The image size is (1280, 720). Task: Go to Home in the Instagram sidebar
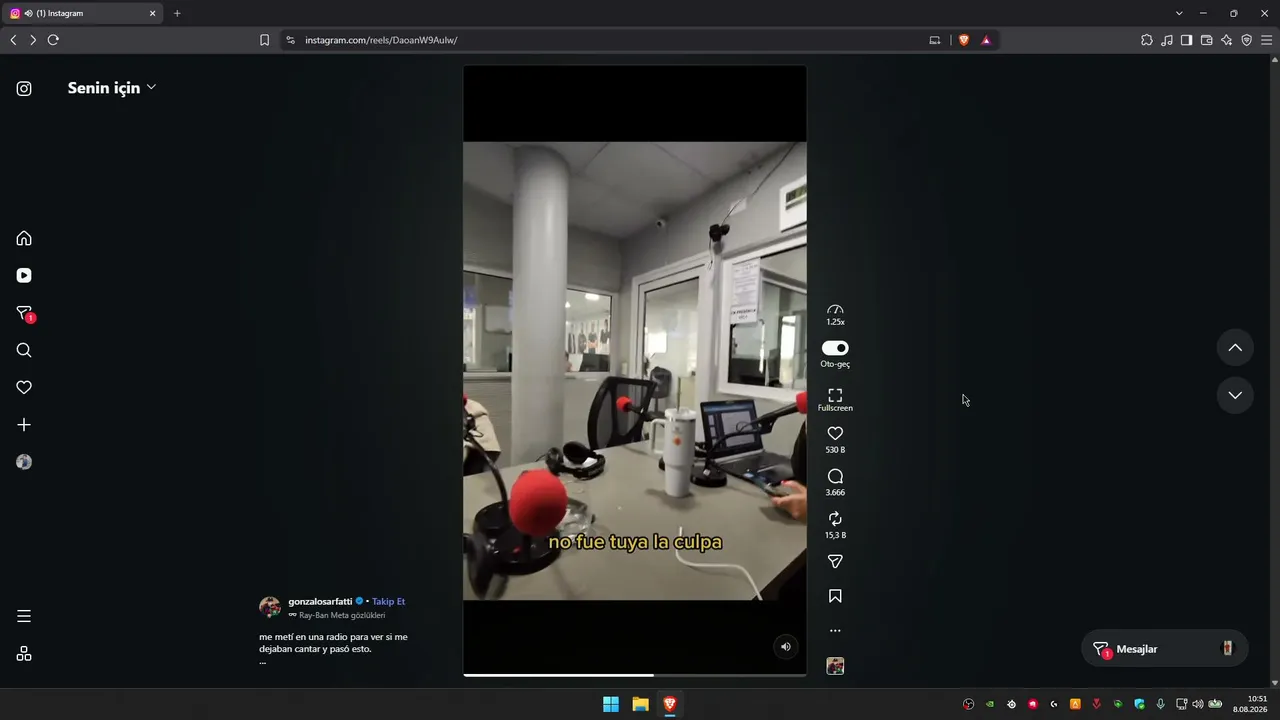click(24, 238)
